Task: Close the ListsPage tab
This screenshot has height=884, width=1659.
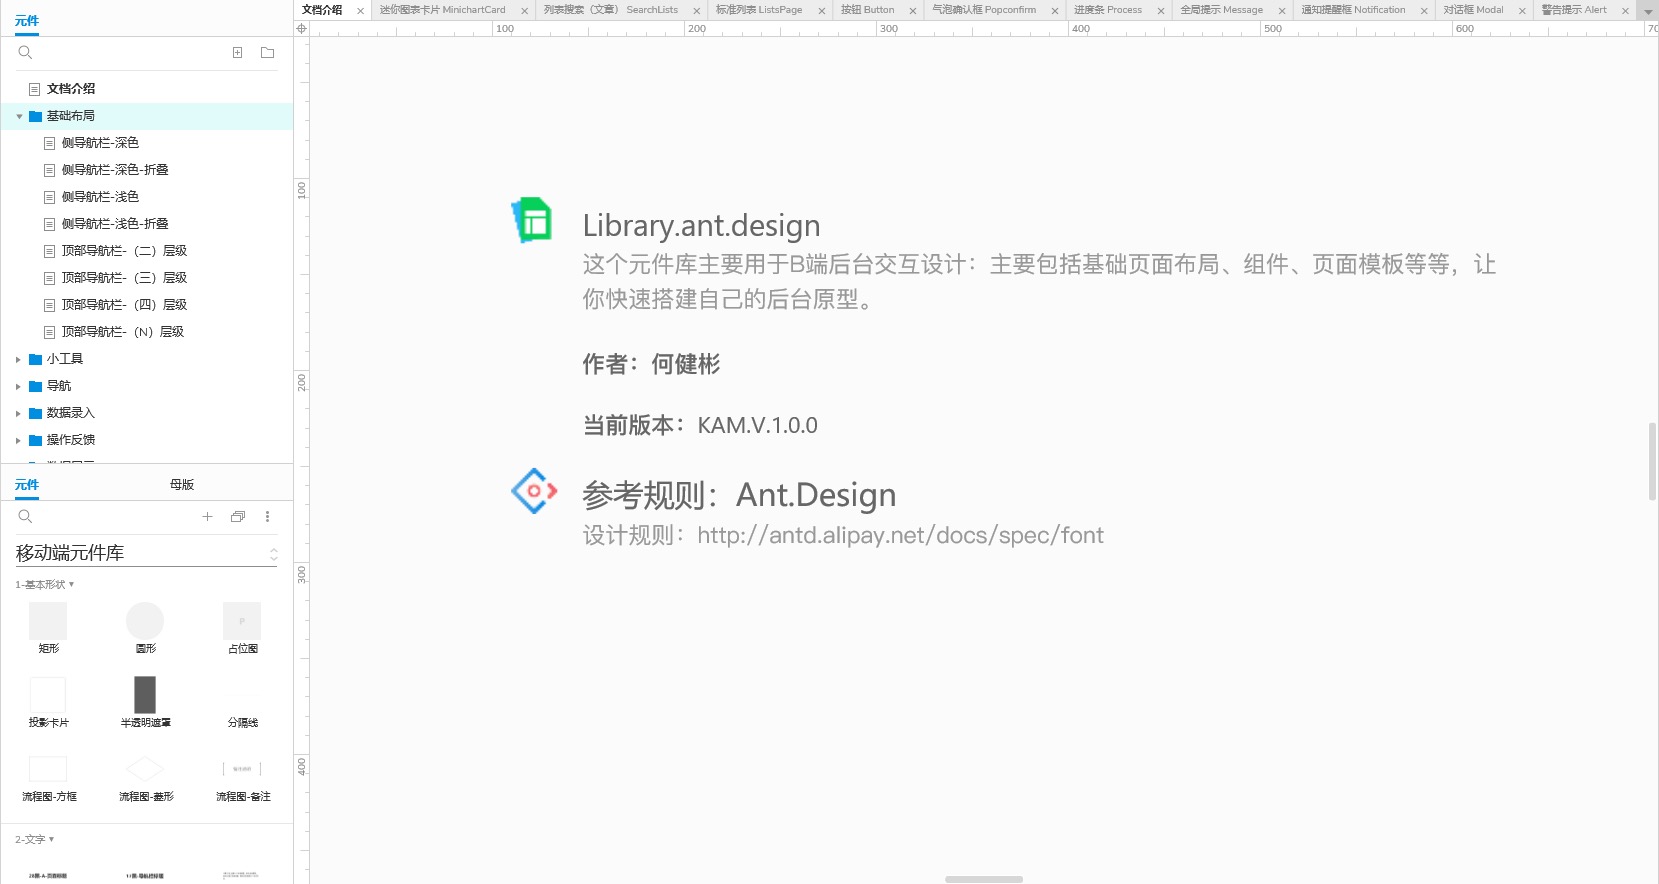Action: click(x=821, y=11)
